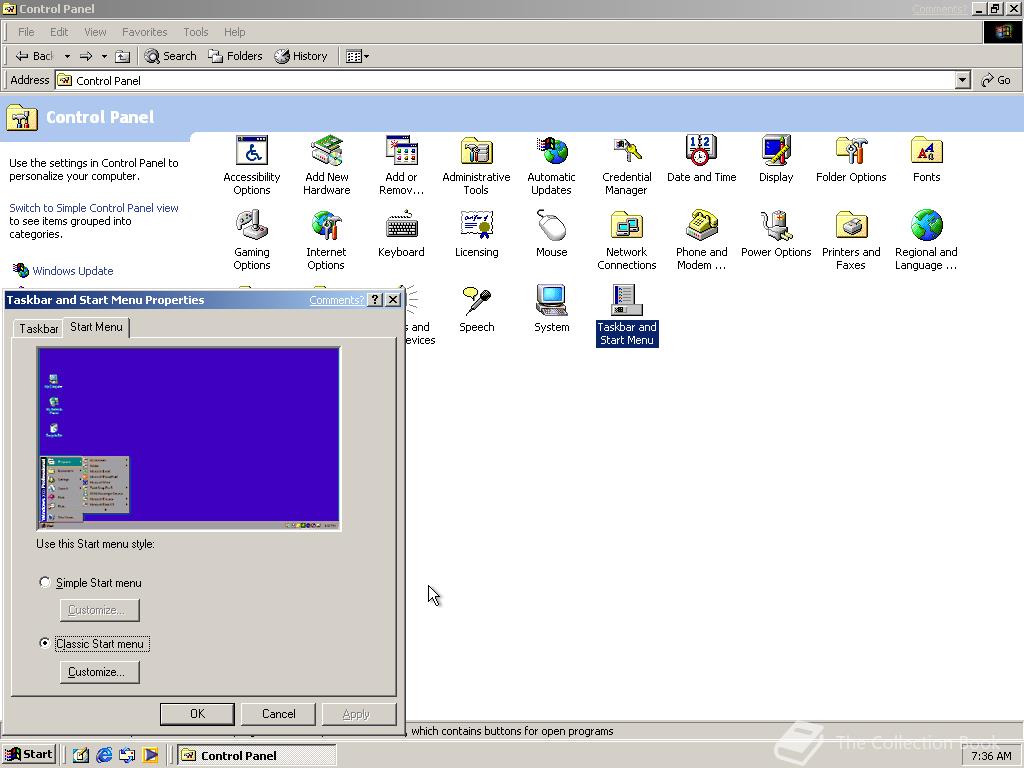1024x768 pixels.
Task: Open the File menu
Action: click(x=26, y=32)
